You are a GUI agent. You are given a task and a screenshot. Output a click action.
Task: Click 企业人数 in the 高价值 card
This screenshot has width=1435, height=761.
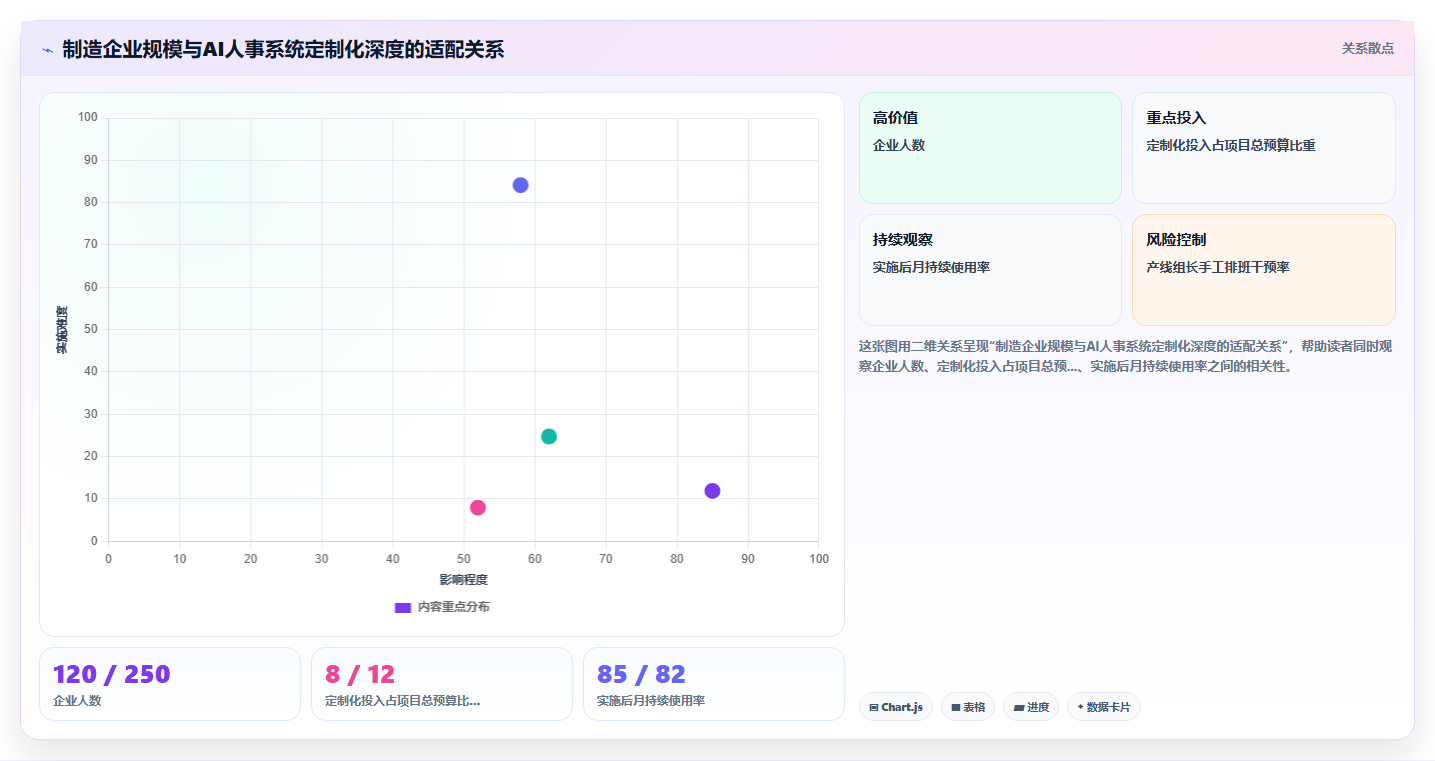(899, 145)
